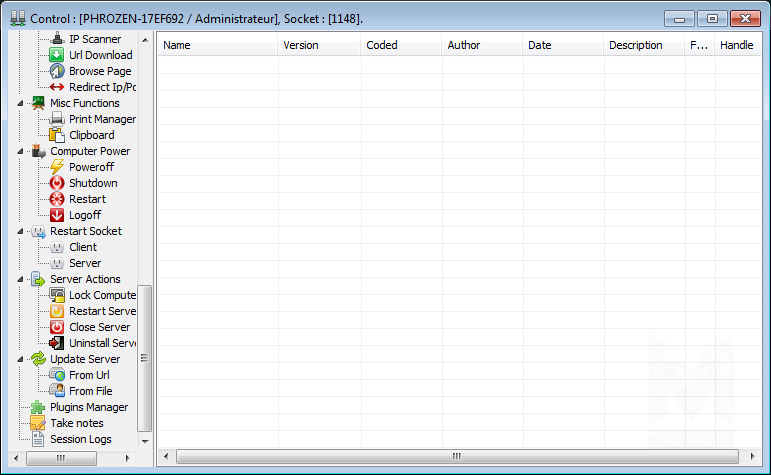Collapse the Computer Power tree node

(x=22, y=151)
